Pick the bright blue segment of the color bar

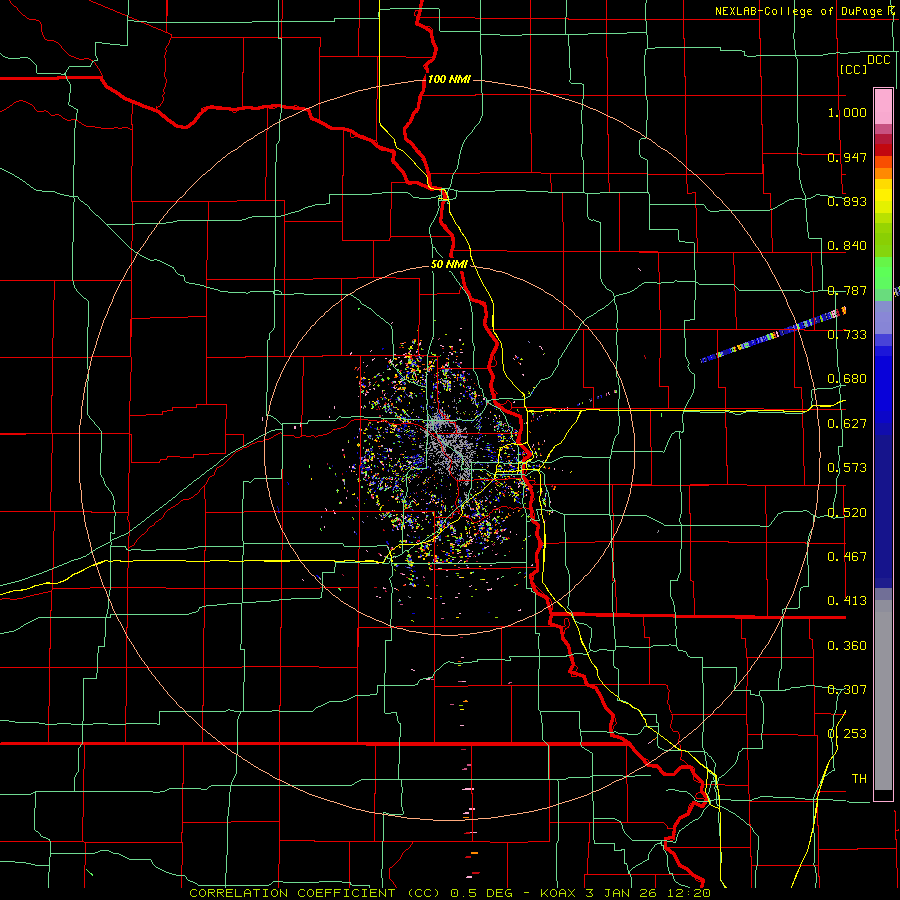[883, 390]
